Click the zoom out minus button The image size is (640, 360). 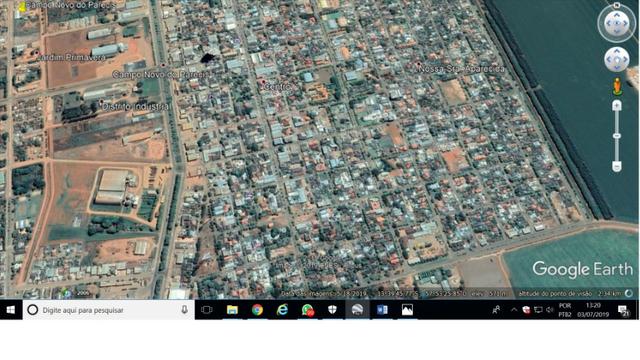coord(617,166)
